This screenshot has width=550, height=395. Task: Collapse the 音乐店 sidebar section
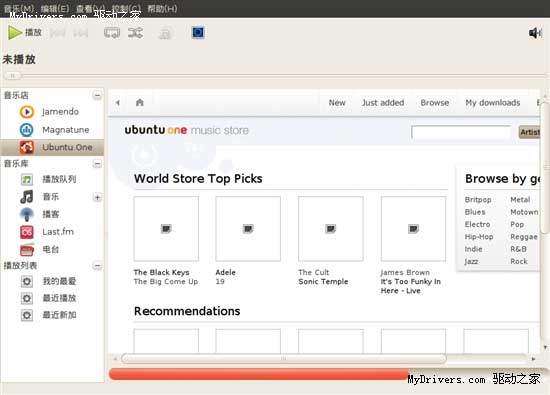97,95
